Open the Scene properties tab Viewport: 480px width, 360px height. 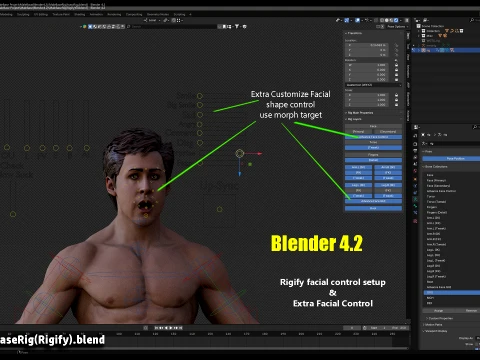pos(415,164)
